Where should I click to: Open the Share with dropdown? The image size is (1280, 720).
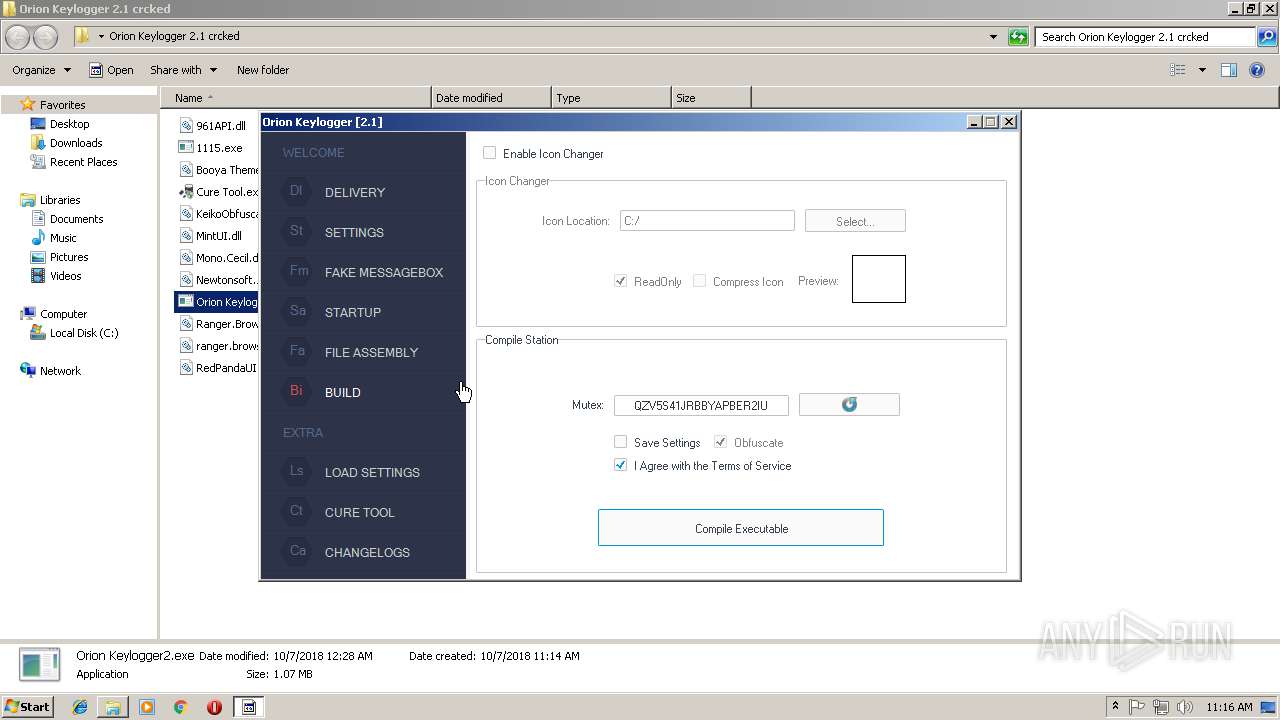pos(183,70)
